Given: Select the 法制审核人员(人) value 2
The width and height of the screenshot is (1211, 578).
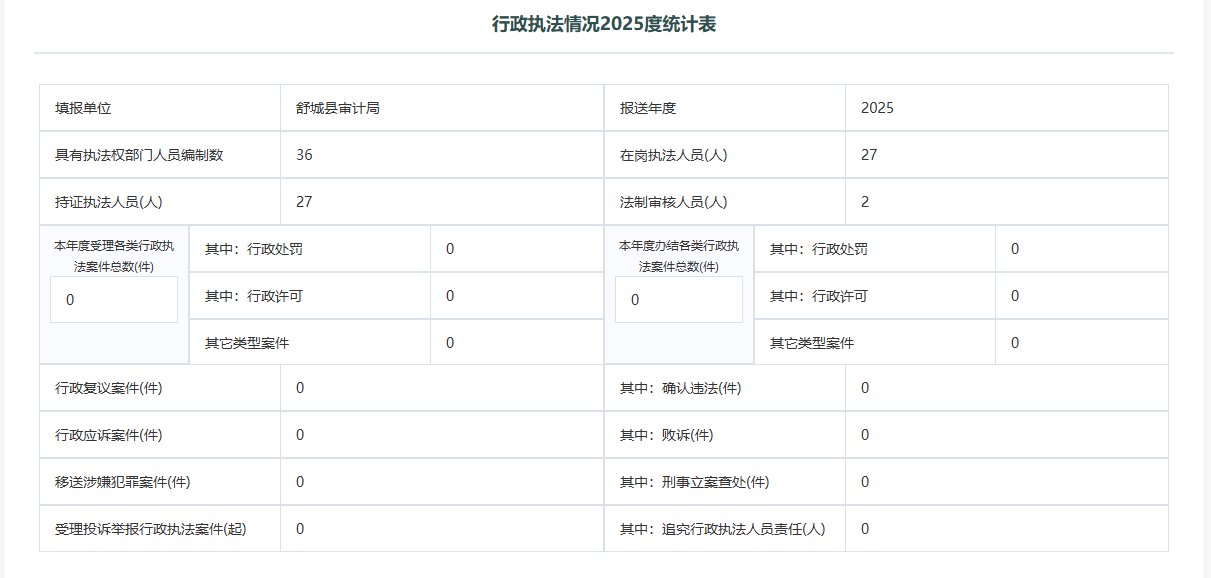Looking at the screenshot, I should pos(865,202).
